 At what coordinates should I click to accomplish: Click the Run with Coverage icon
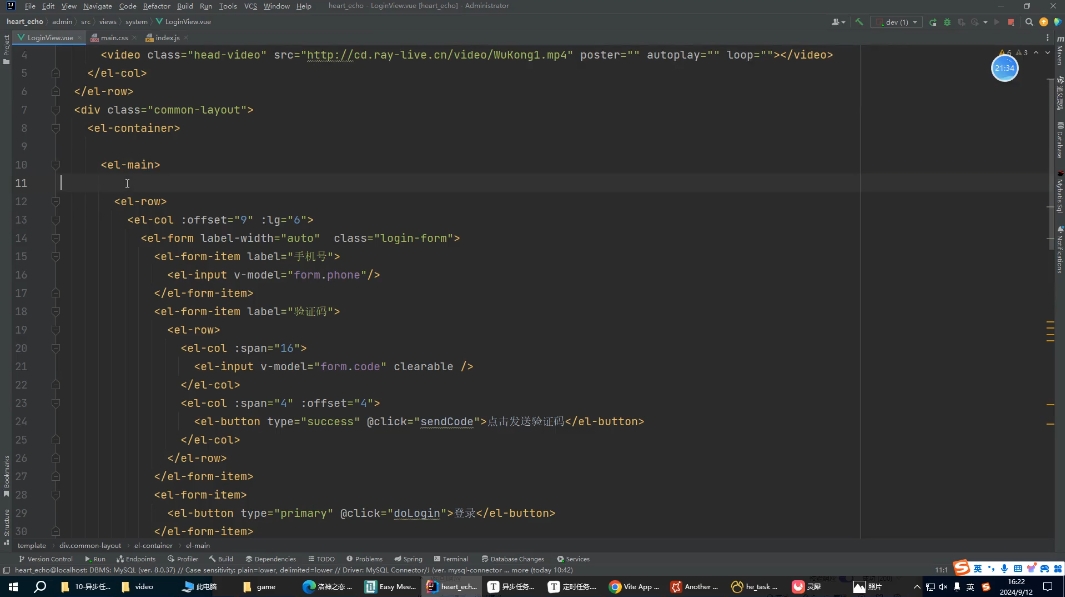pos(961,22)
